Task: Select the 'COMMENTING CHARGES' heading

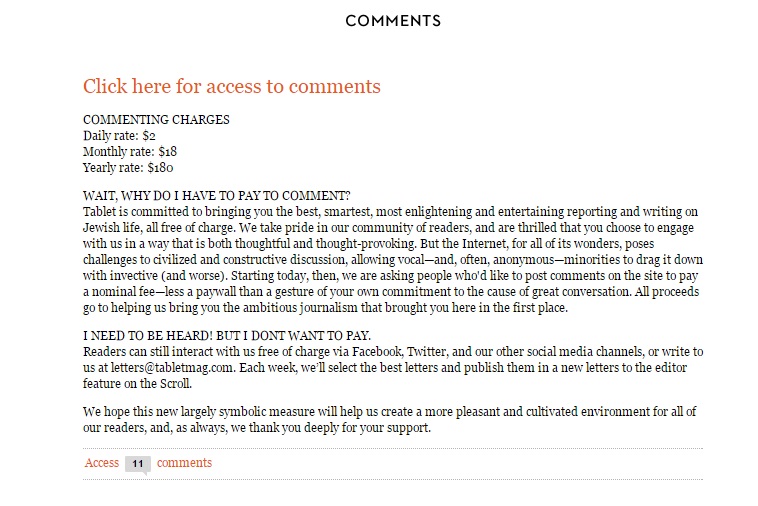Action: pos(156,119)
